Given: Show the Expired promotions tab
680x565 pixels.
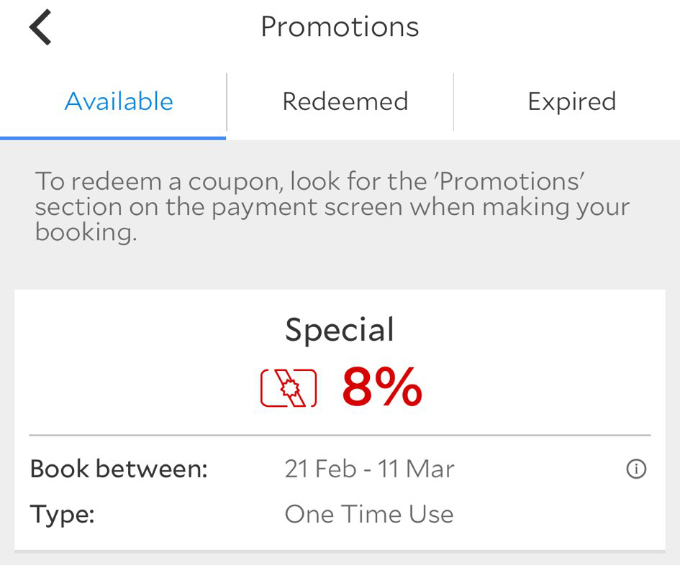Looking at the screenshot, I should click(x=572, y=101).
